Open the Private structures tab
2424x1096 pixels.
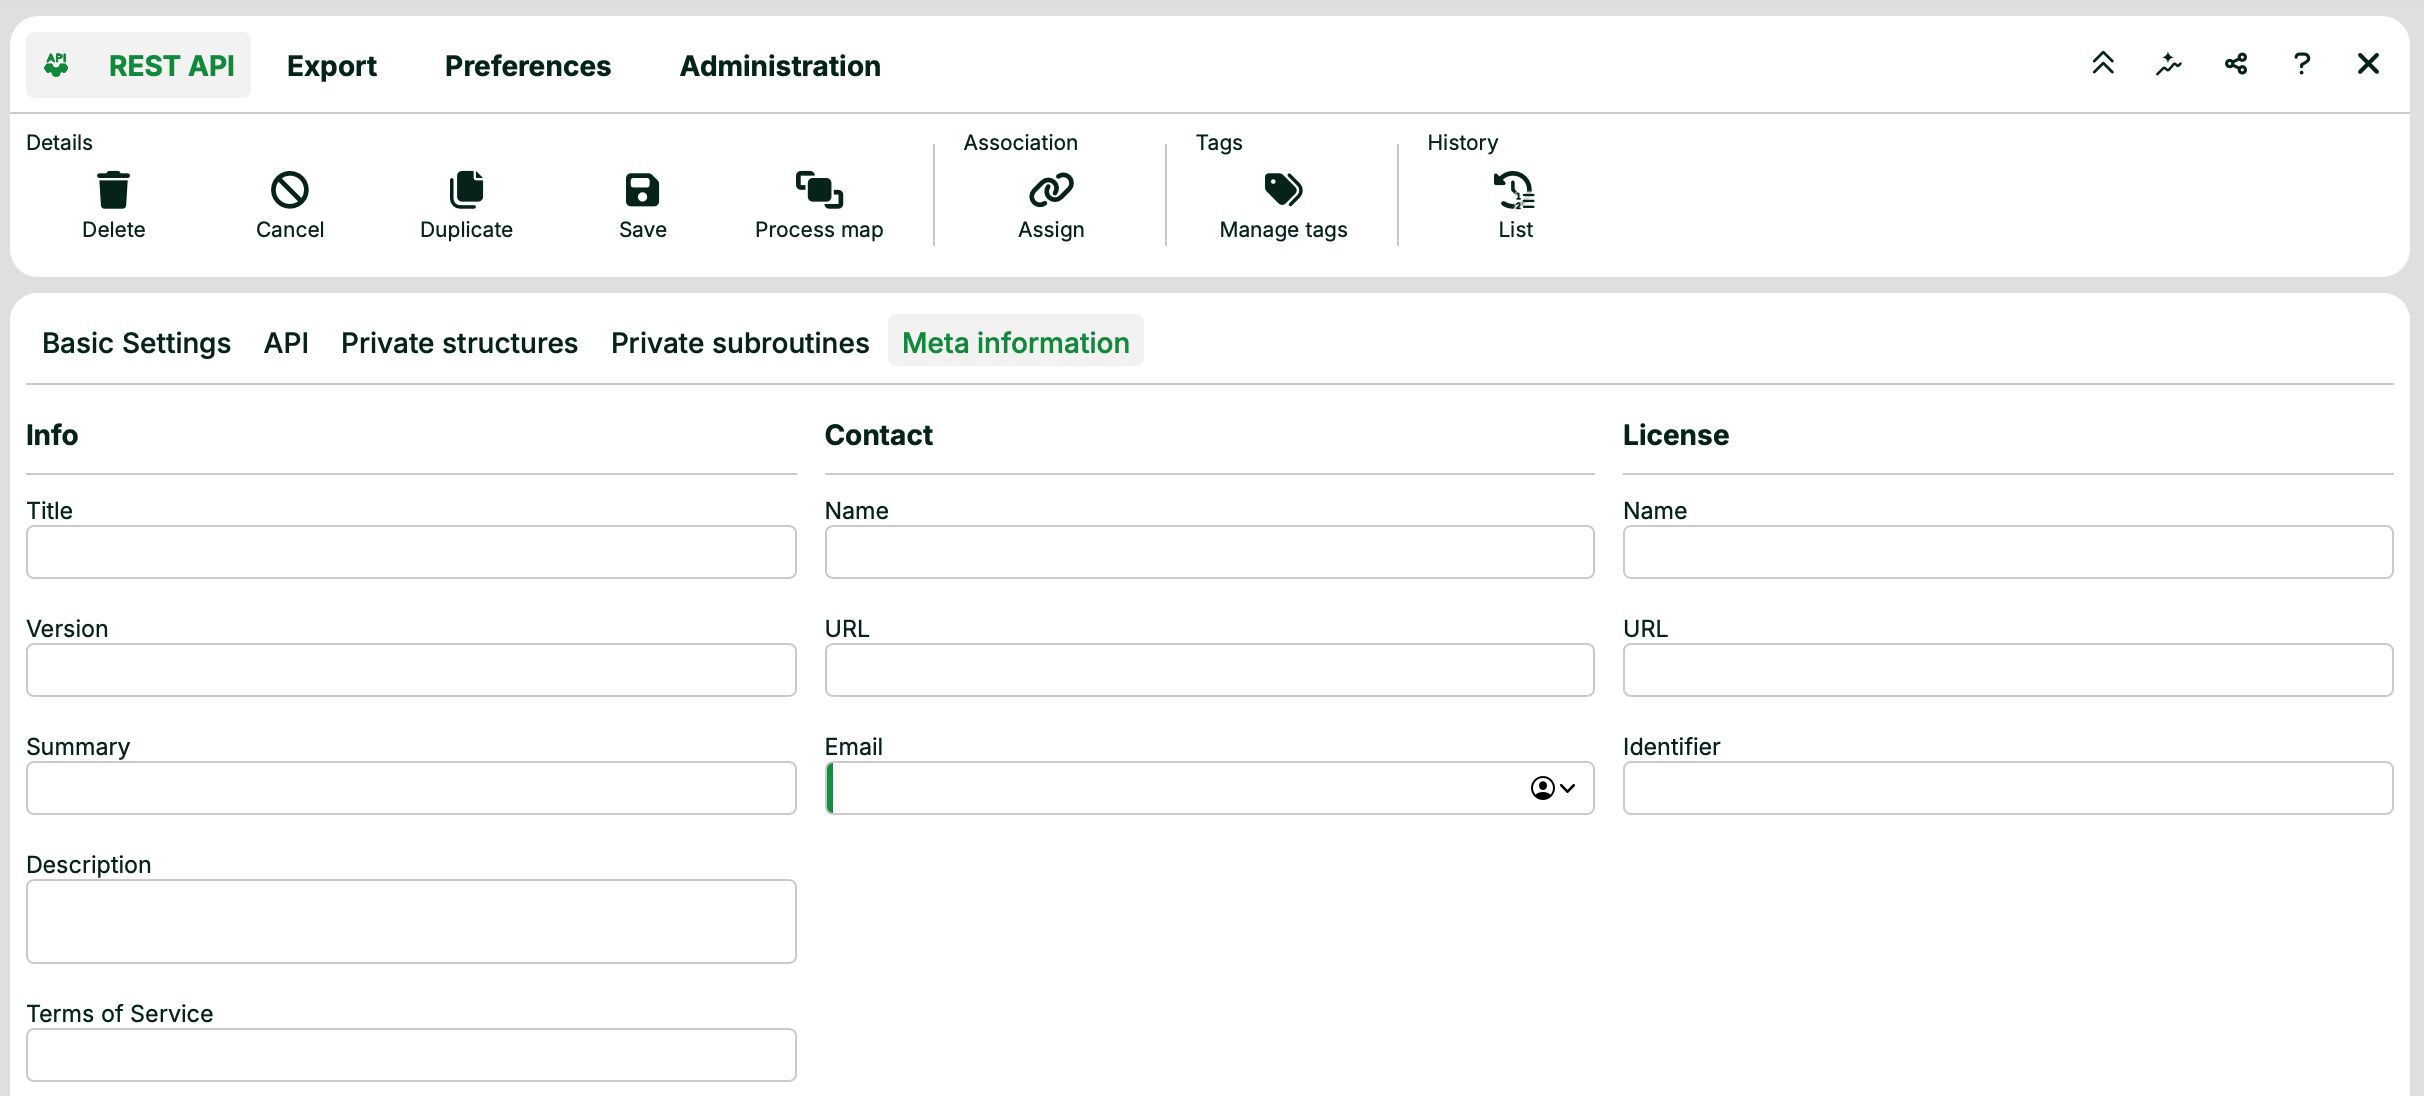tap(459, 343)
